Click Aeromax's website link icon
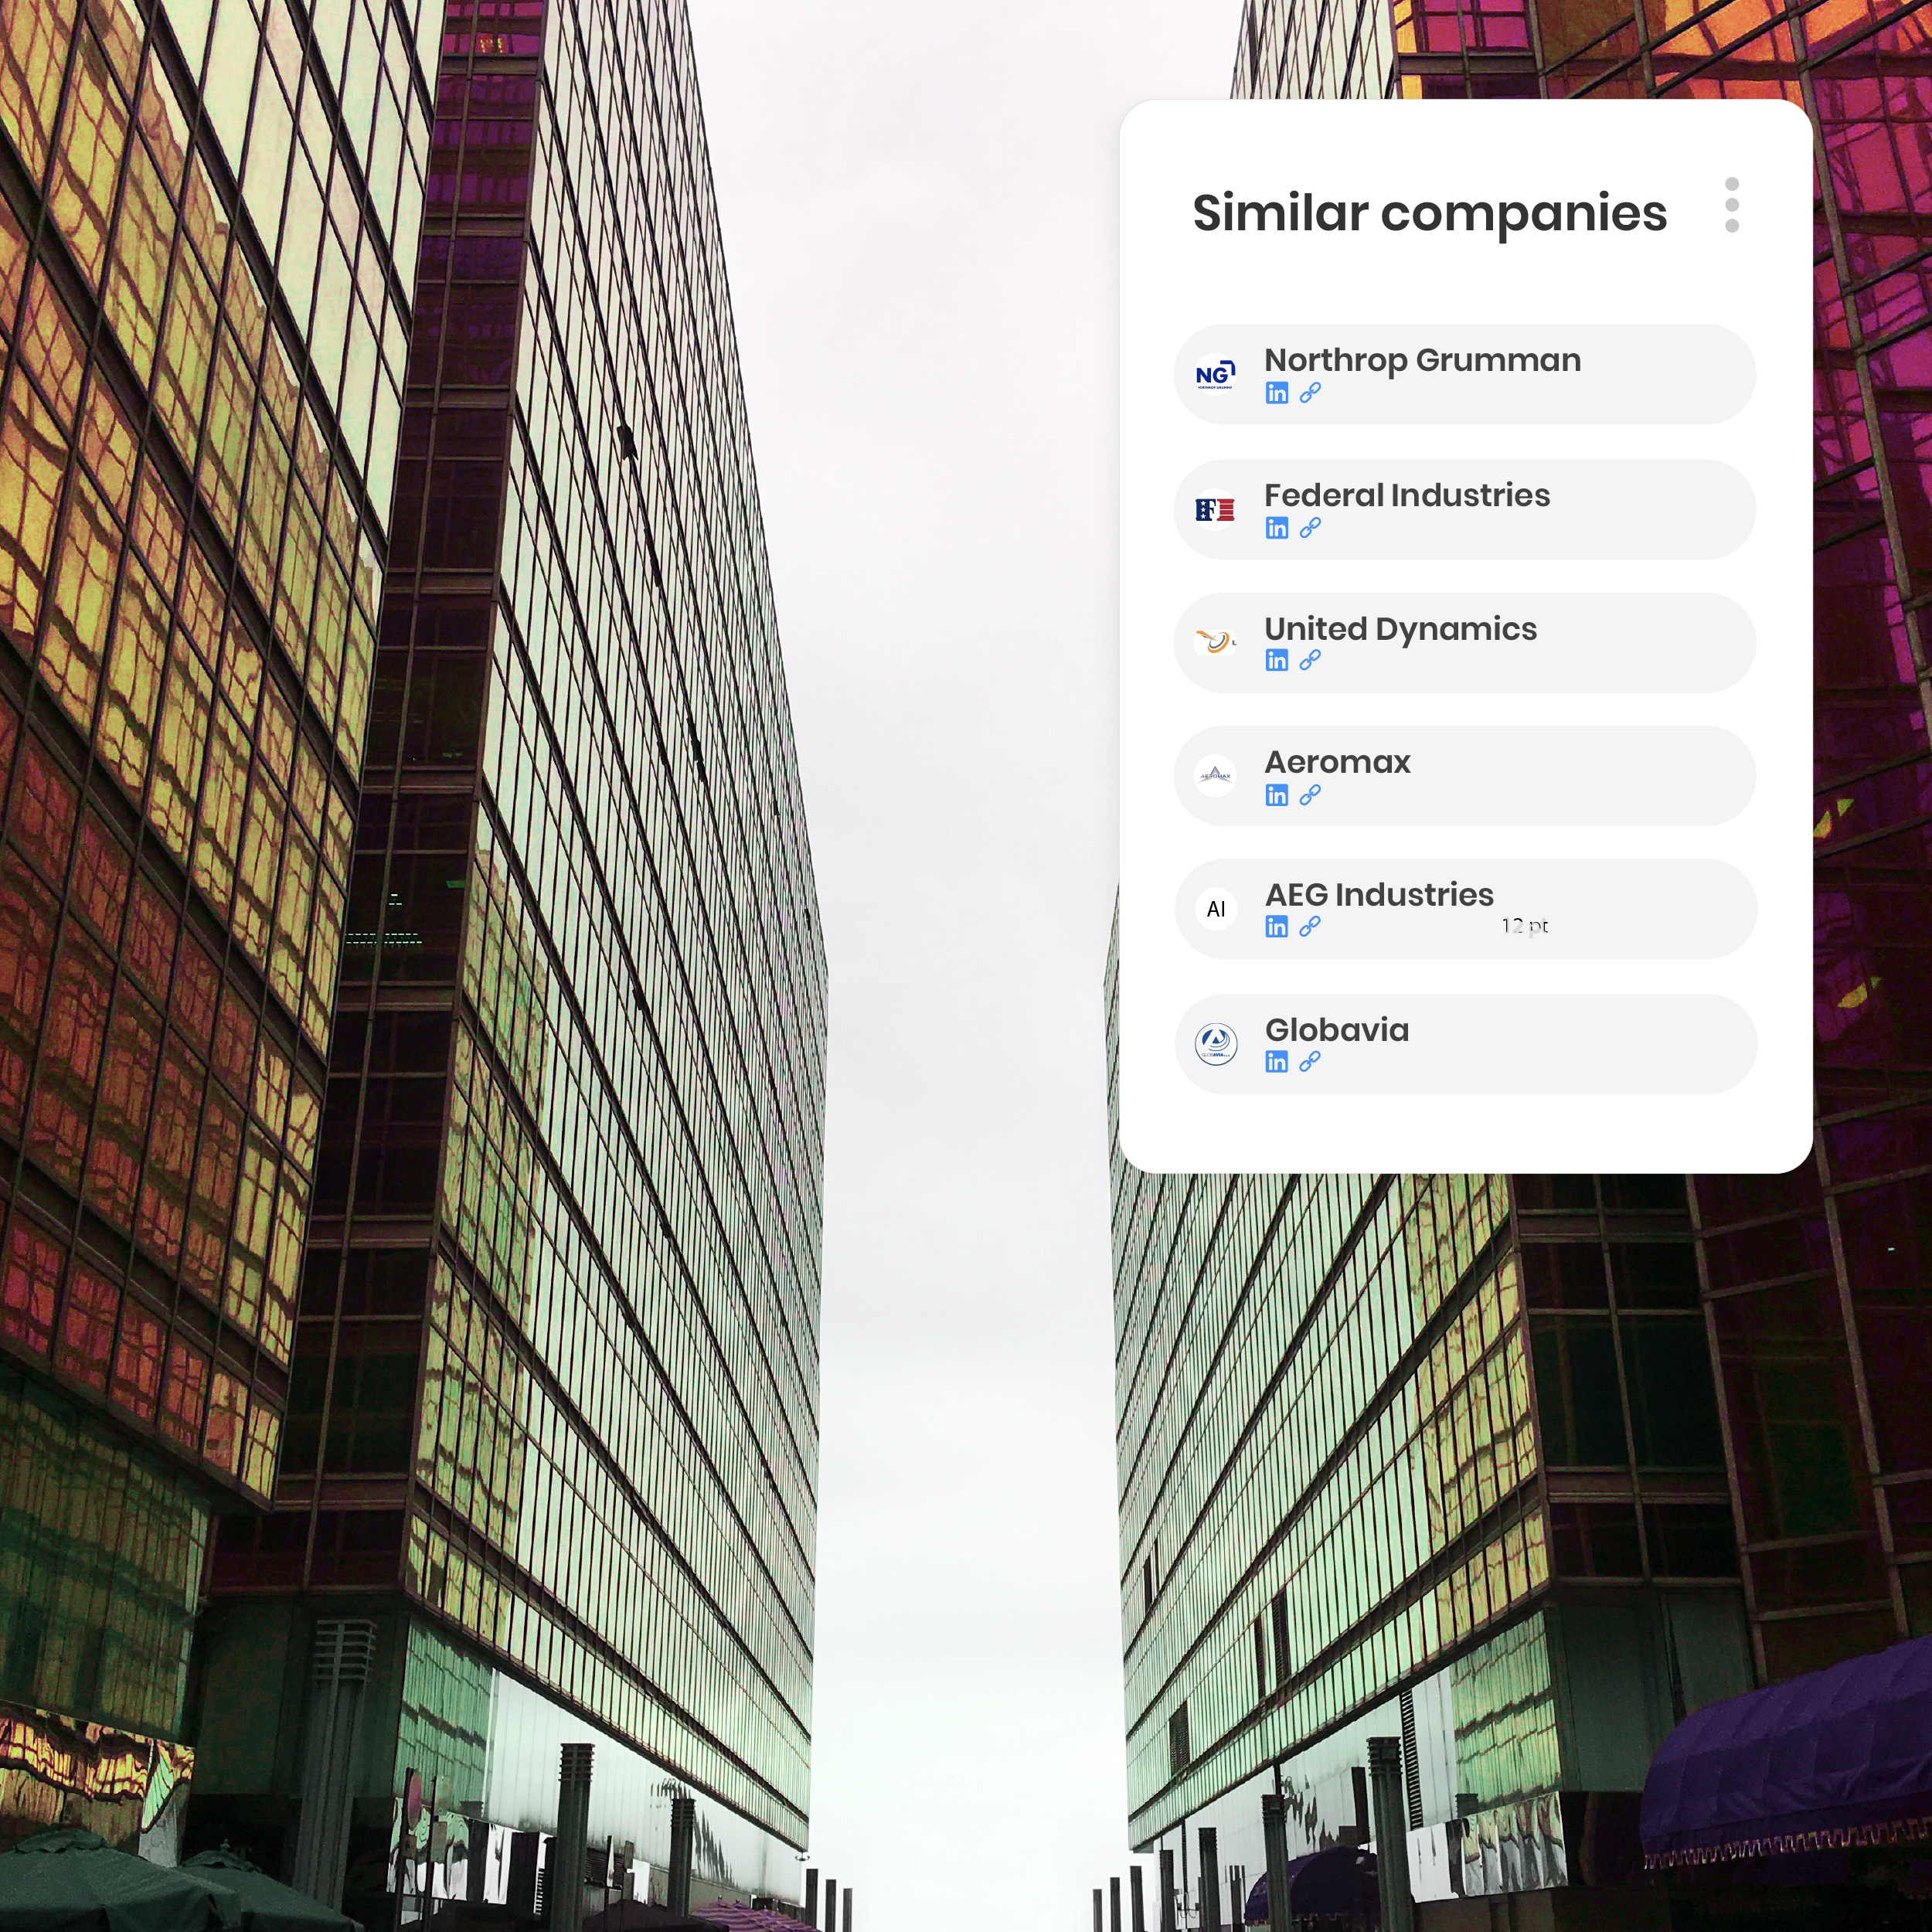Screen dimensions: 1932x1932 pyautogui.click(x=1310, y=795)
